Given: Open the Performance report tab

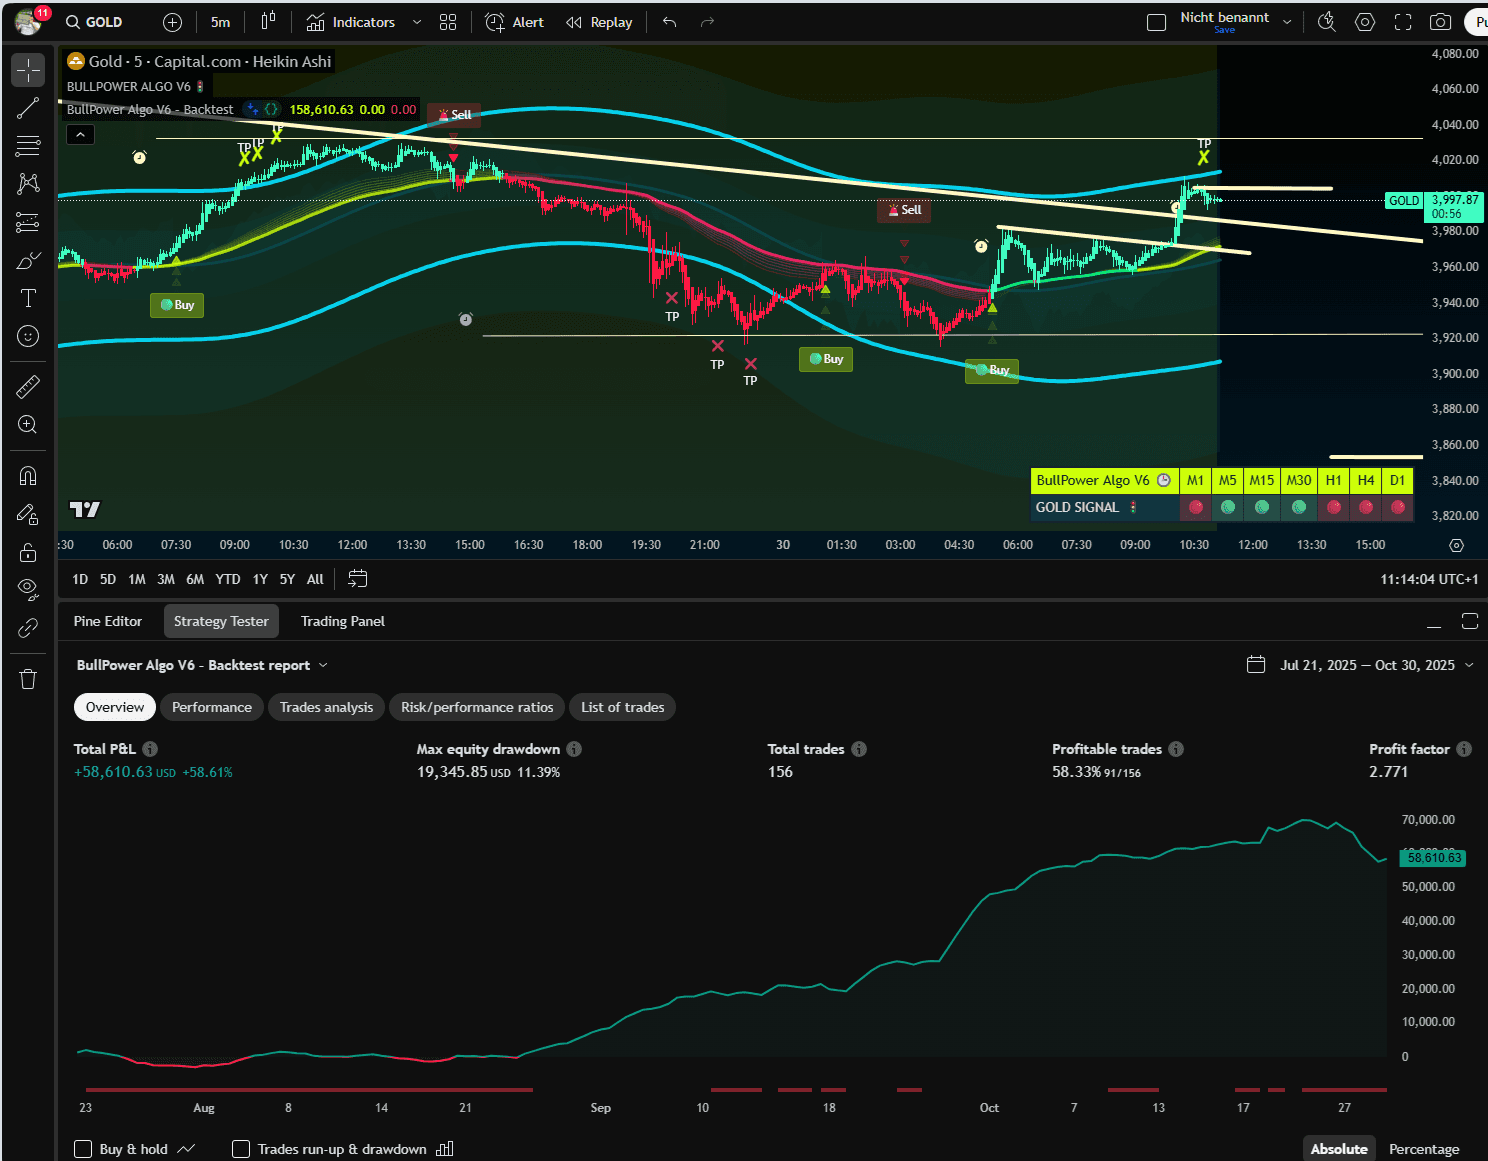Looking at the screenshot, I should (x=212, y=707).
